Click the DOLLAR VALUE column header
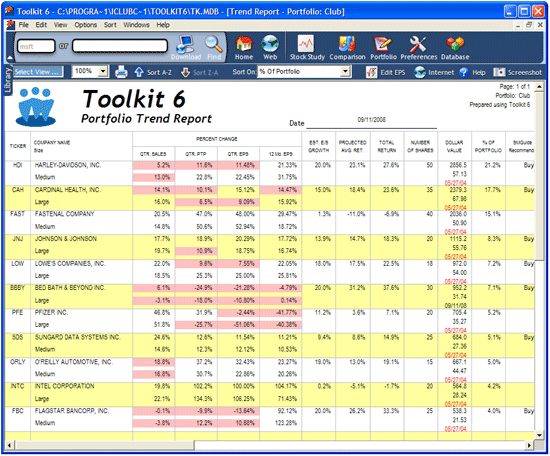This screenshot has width=550, height=456. [454, 146]
